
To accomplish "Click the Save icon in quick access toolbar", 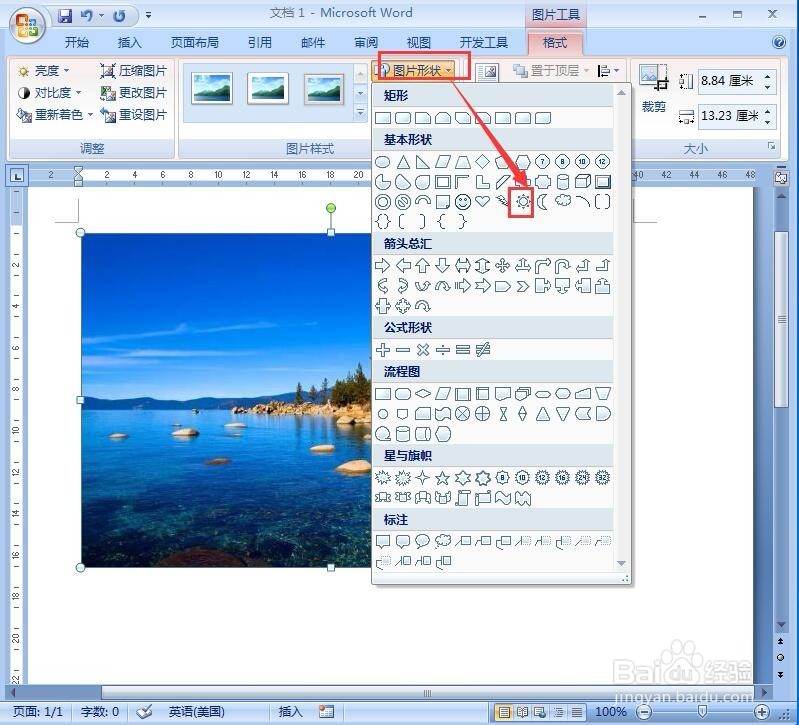I will tap(65, 16).
